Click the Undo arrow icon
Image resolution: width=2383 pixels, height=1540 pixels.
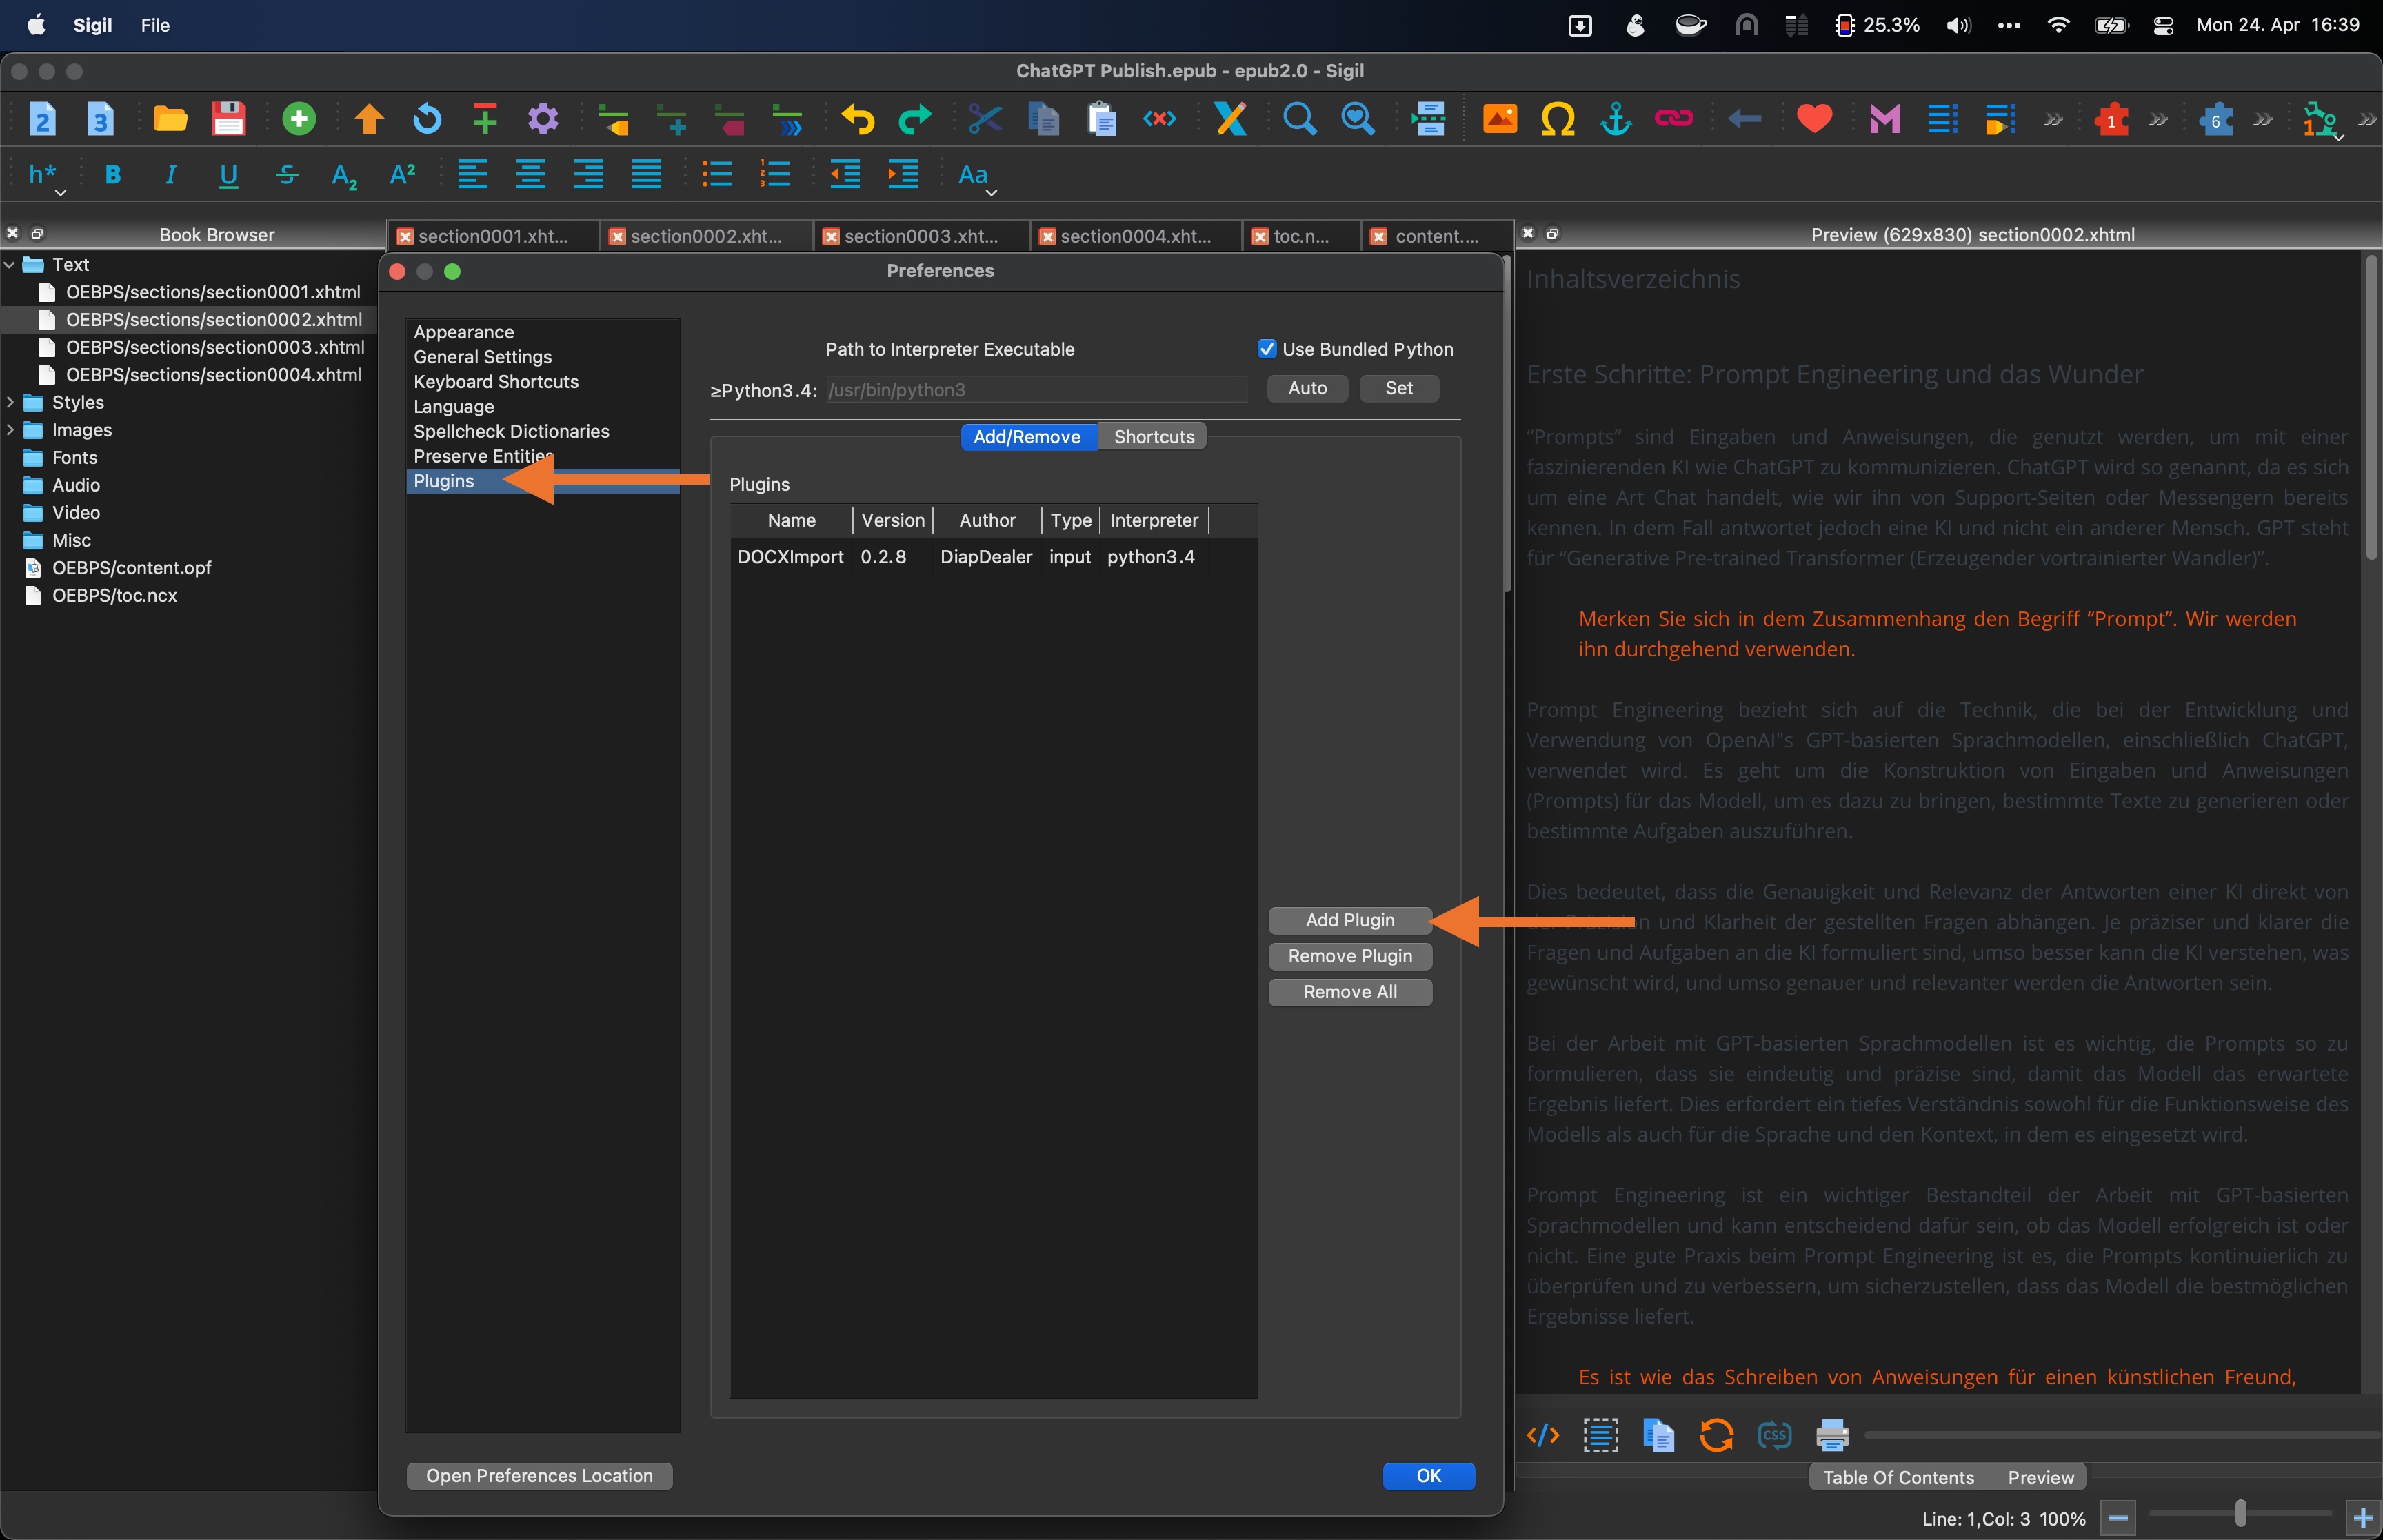point(857,119)
